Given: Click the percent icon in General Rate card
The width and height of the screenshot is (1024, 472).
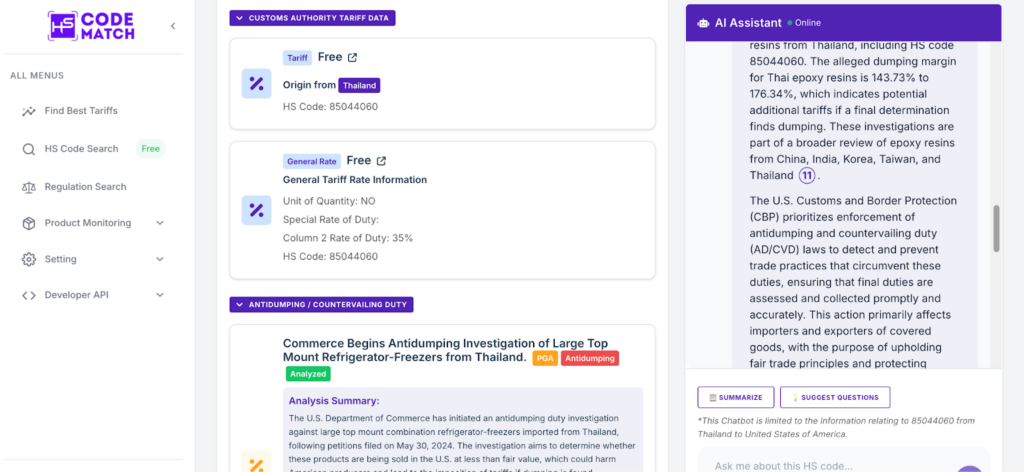Looking at the screenshot, I should (257, 210).
